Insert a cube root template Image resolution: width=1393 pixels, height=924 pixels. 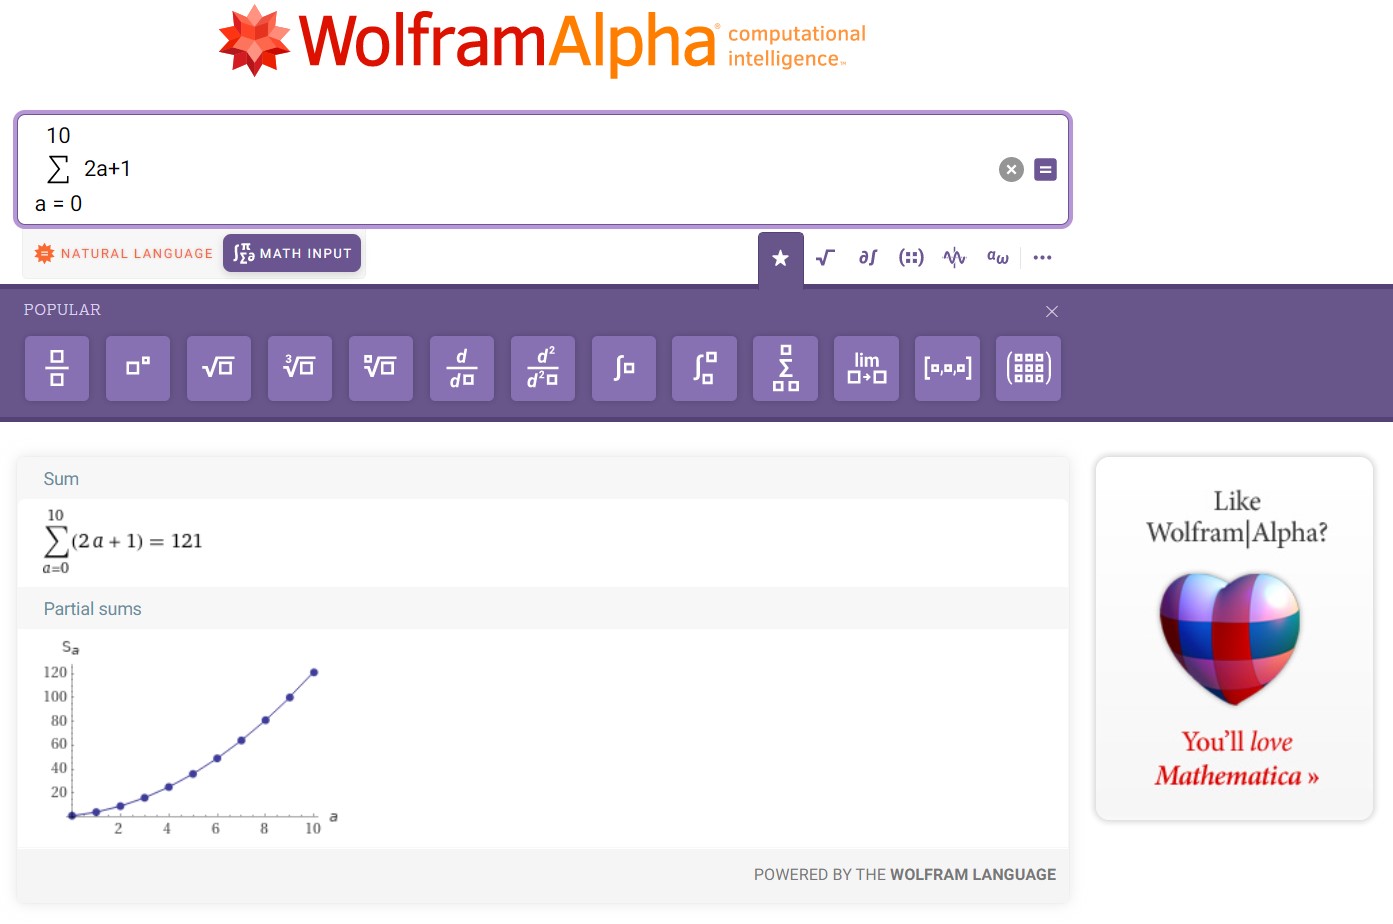click(300, 368)
